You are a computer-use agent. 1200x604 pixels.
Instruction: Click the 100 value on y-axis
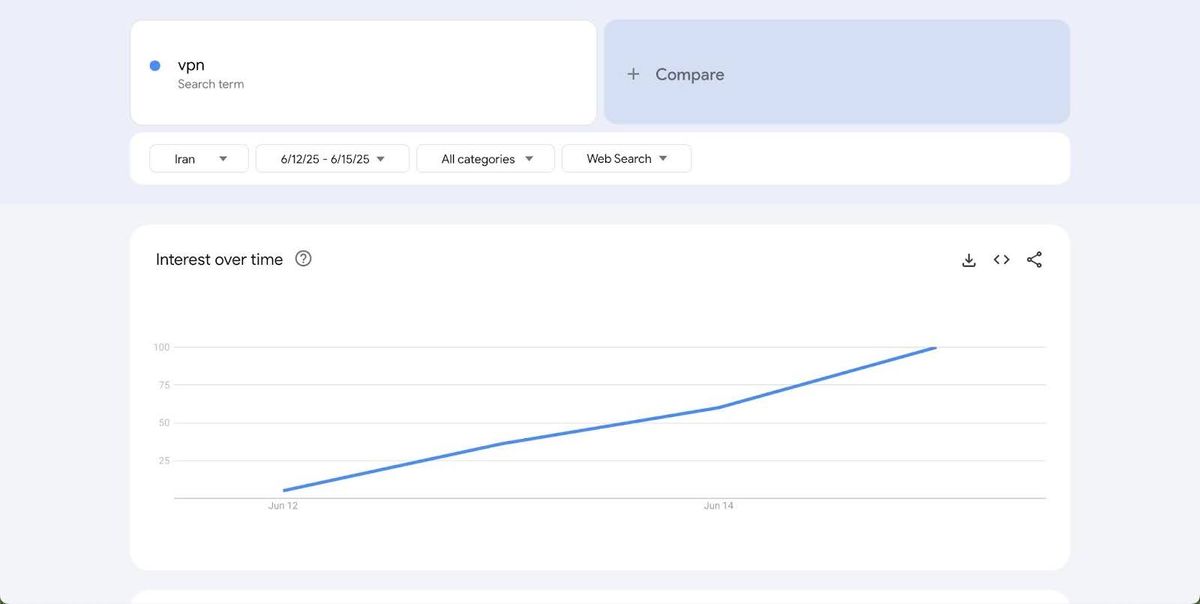point(161,347)
